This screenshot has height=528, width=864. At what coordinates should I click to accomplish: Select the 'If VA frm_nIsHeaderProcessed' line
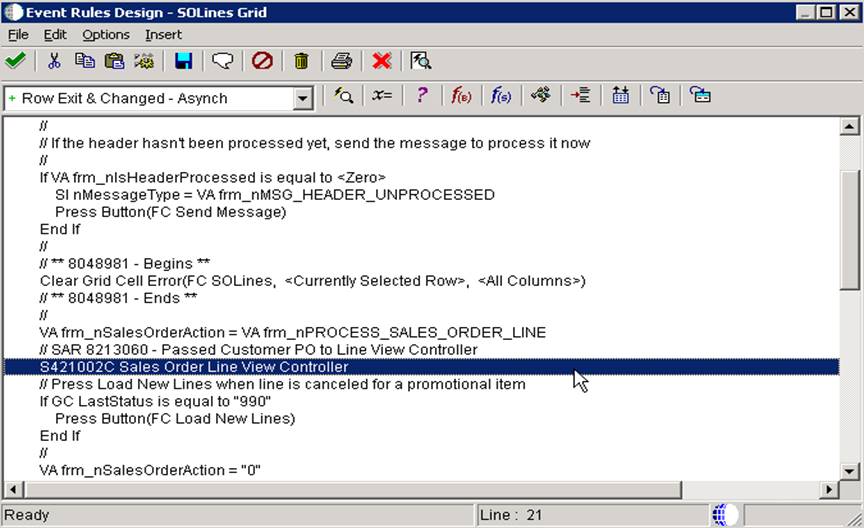click(212, 177)
